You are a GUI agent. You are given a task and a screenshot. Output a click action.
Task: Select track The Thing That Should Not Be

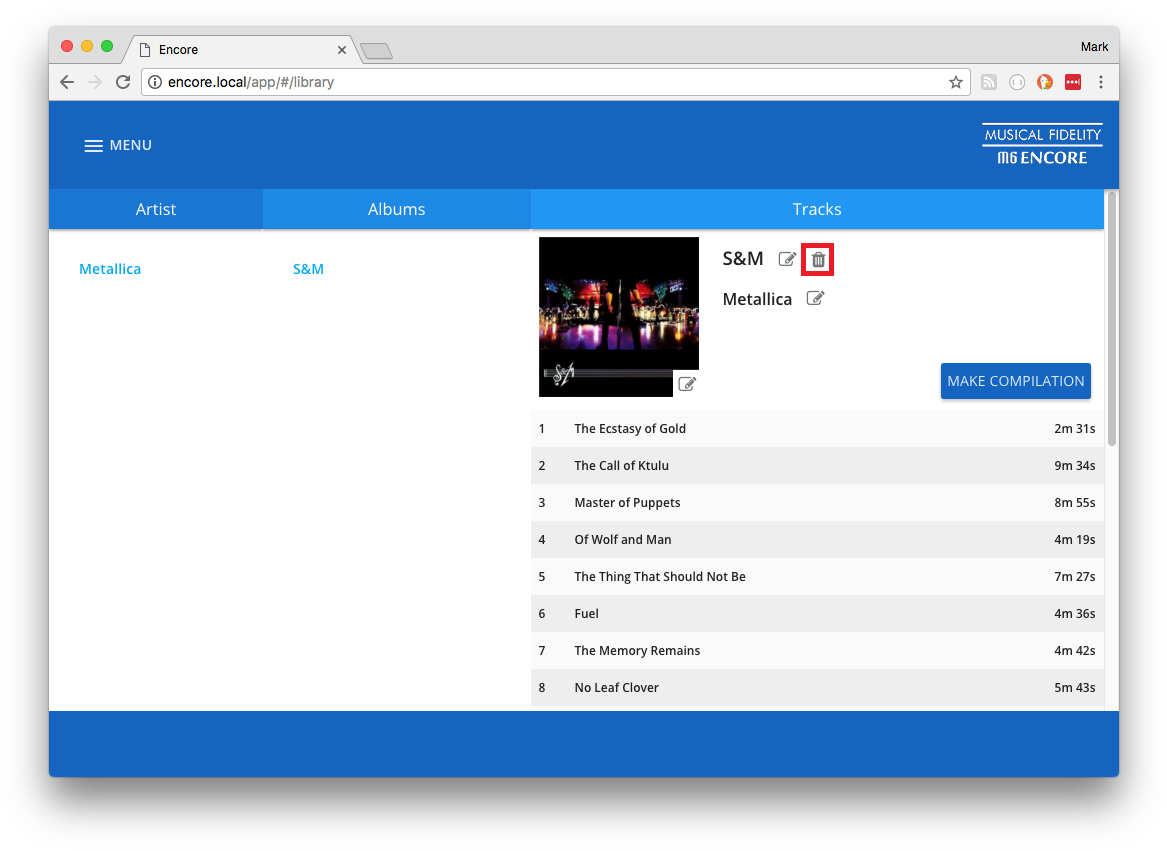point(817,576)
